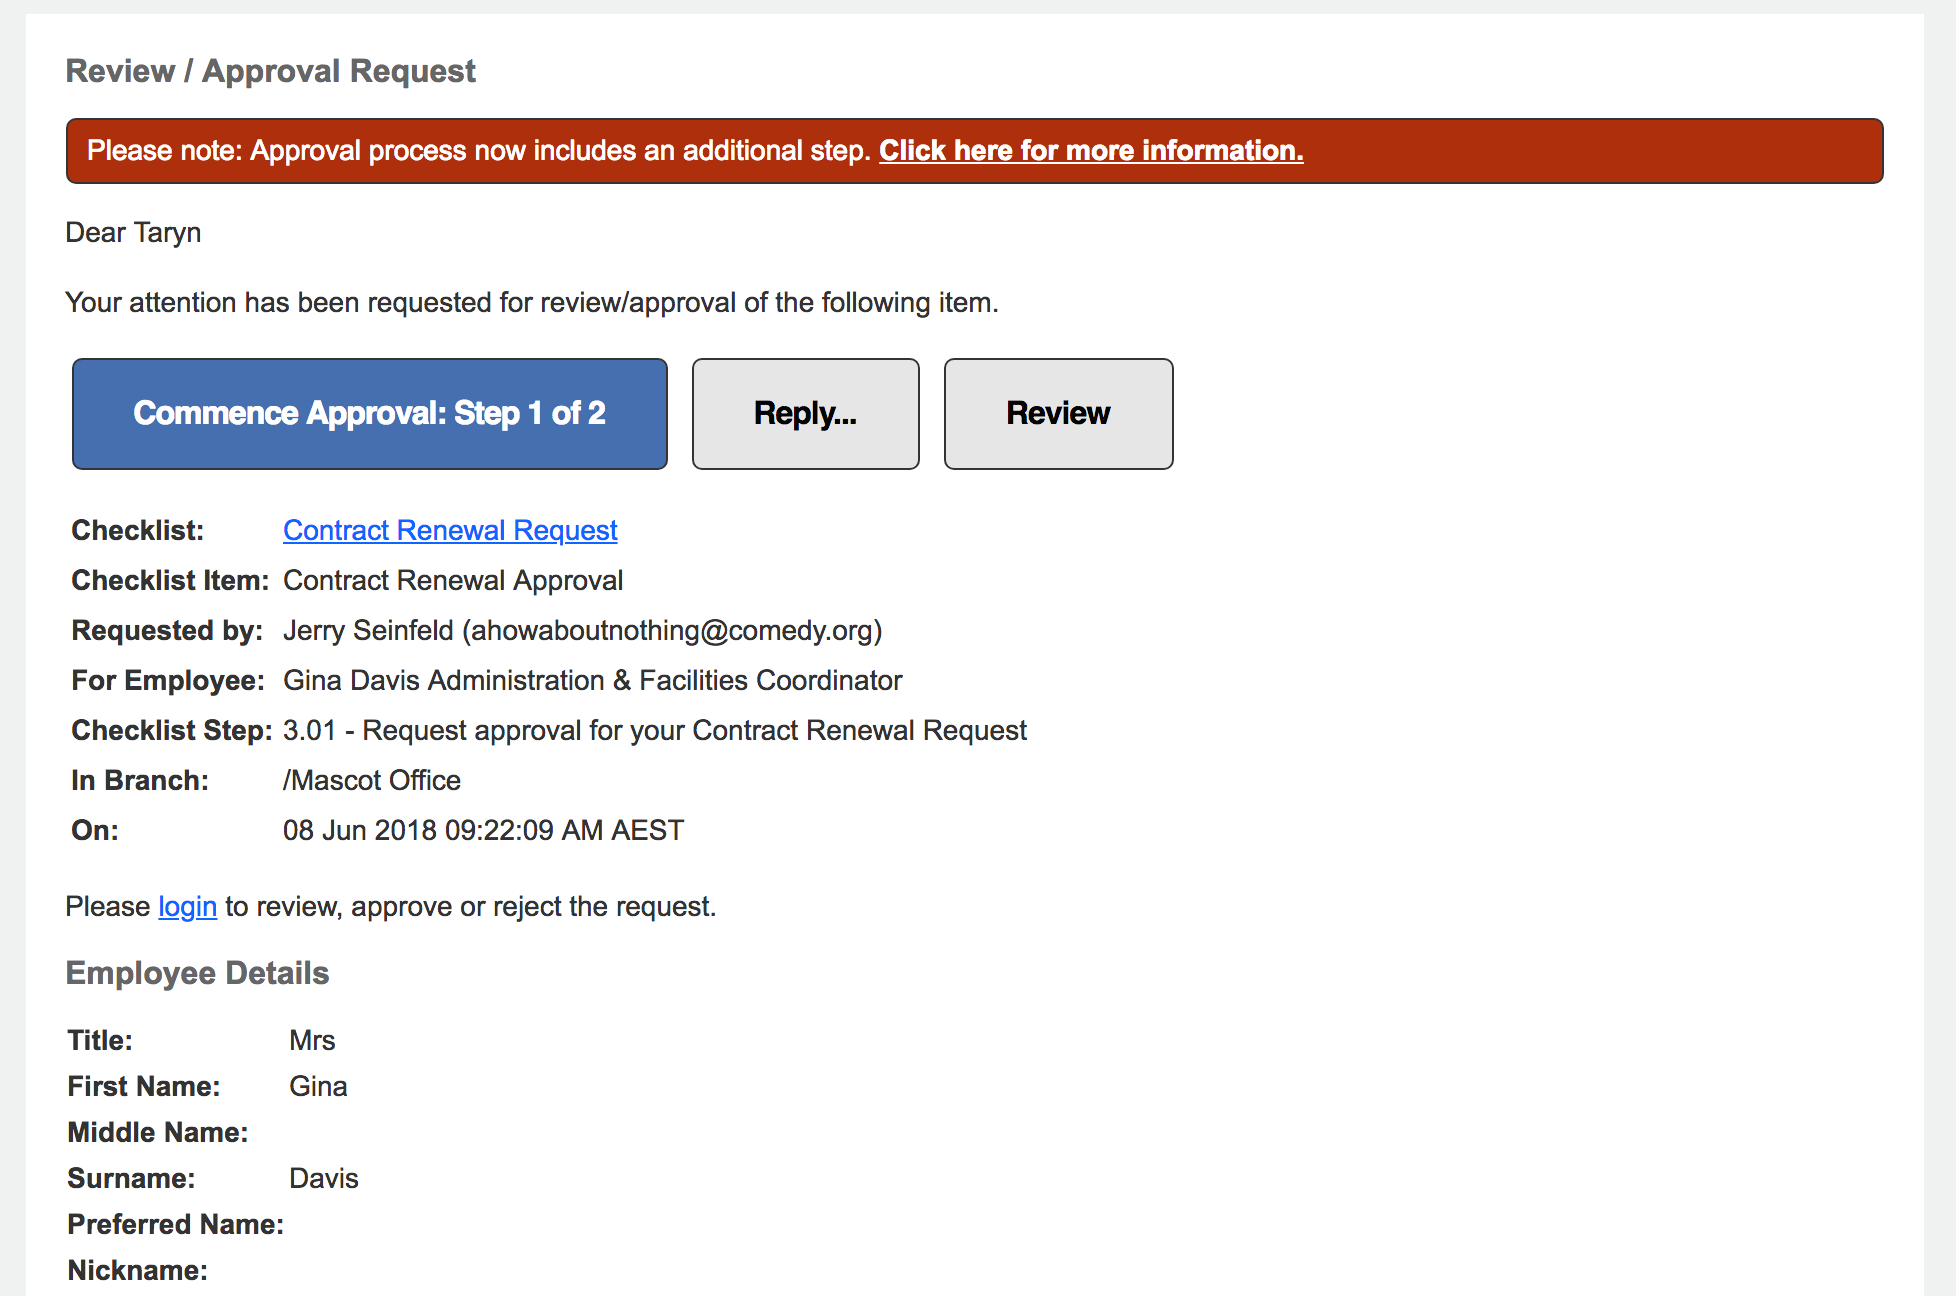Click the 'Dear Taryn' greeting

click(133, 232)
